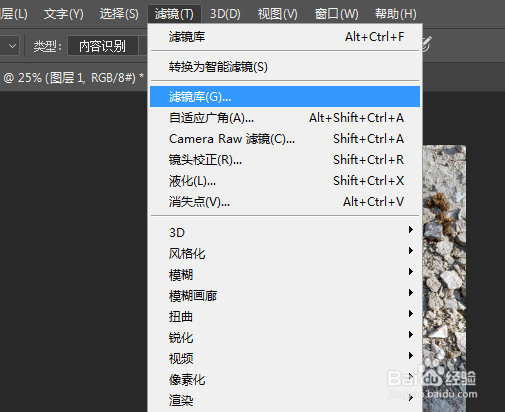Expand the 3D filter submenu
The height and width of the screenshot is (412, 505).
point(285,232)
